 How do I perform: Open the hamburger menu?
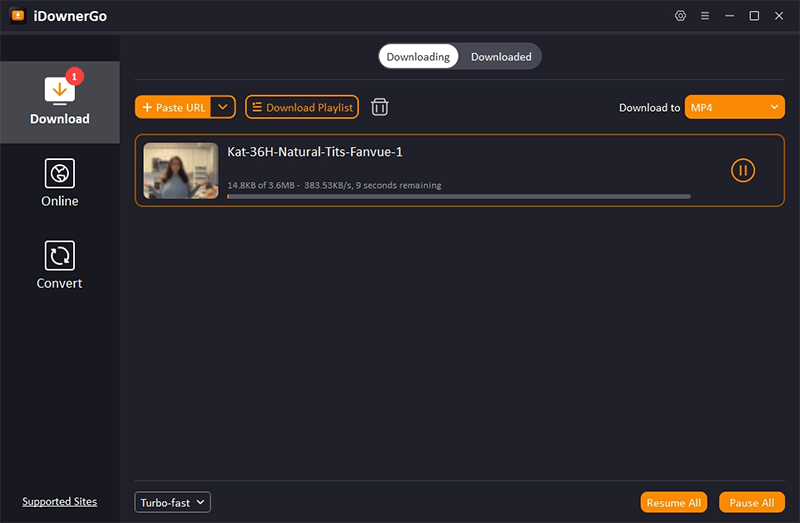(705, 16)
